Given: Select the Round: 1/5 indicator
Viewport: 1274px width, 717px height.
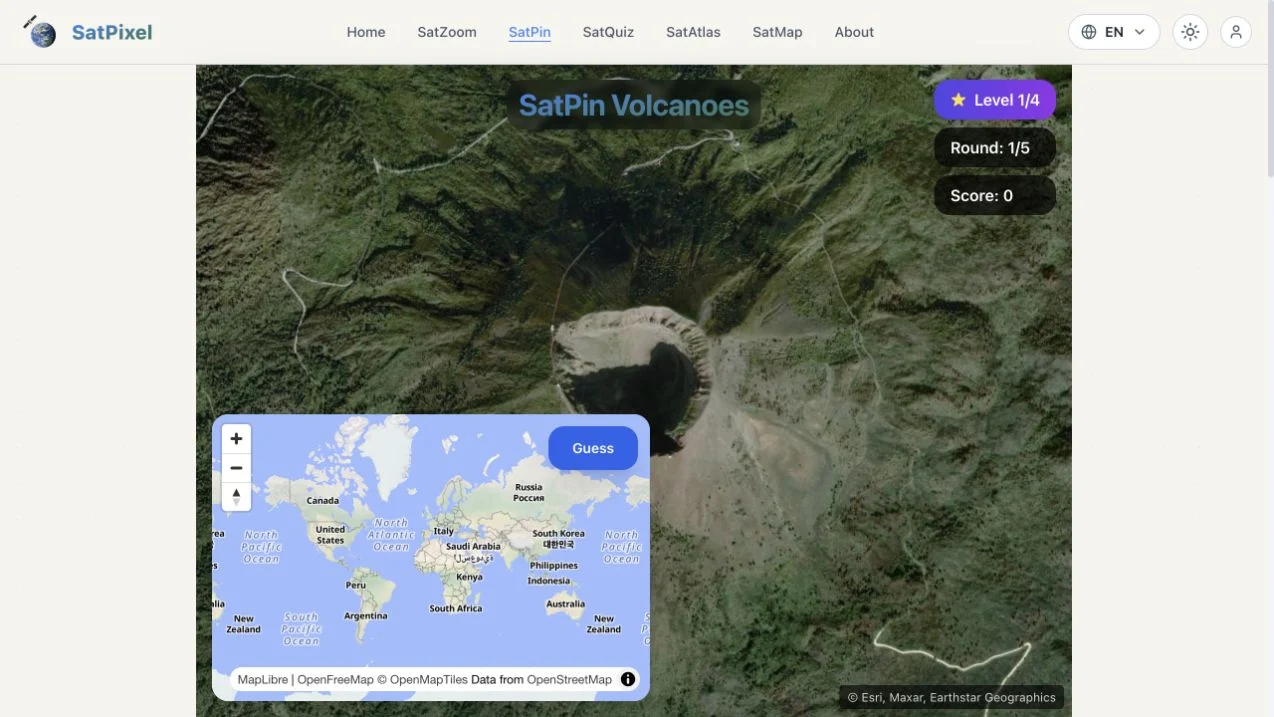Looking at the screenshot, I should tap(995, 148).
